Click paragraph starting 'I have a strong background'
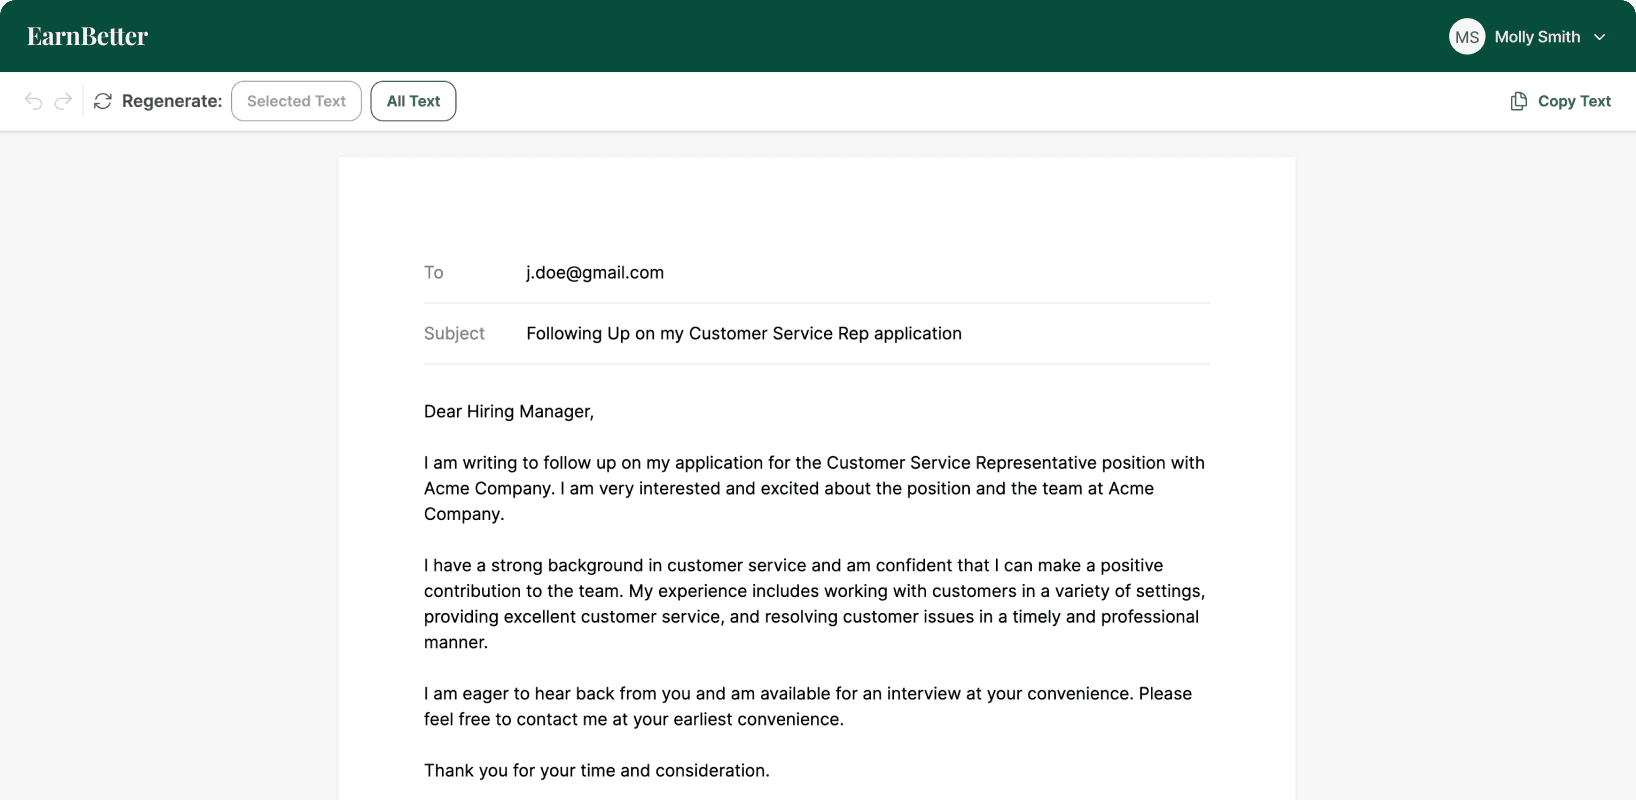The width and height of the screenshot is (1636, 800). (815, 604)
